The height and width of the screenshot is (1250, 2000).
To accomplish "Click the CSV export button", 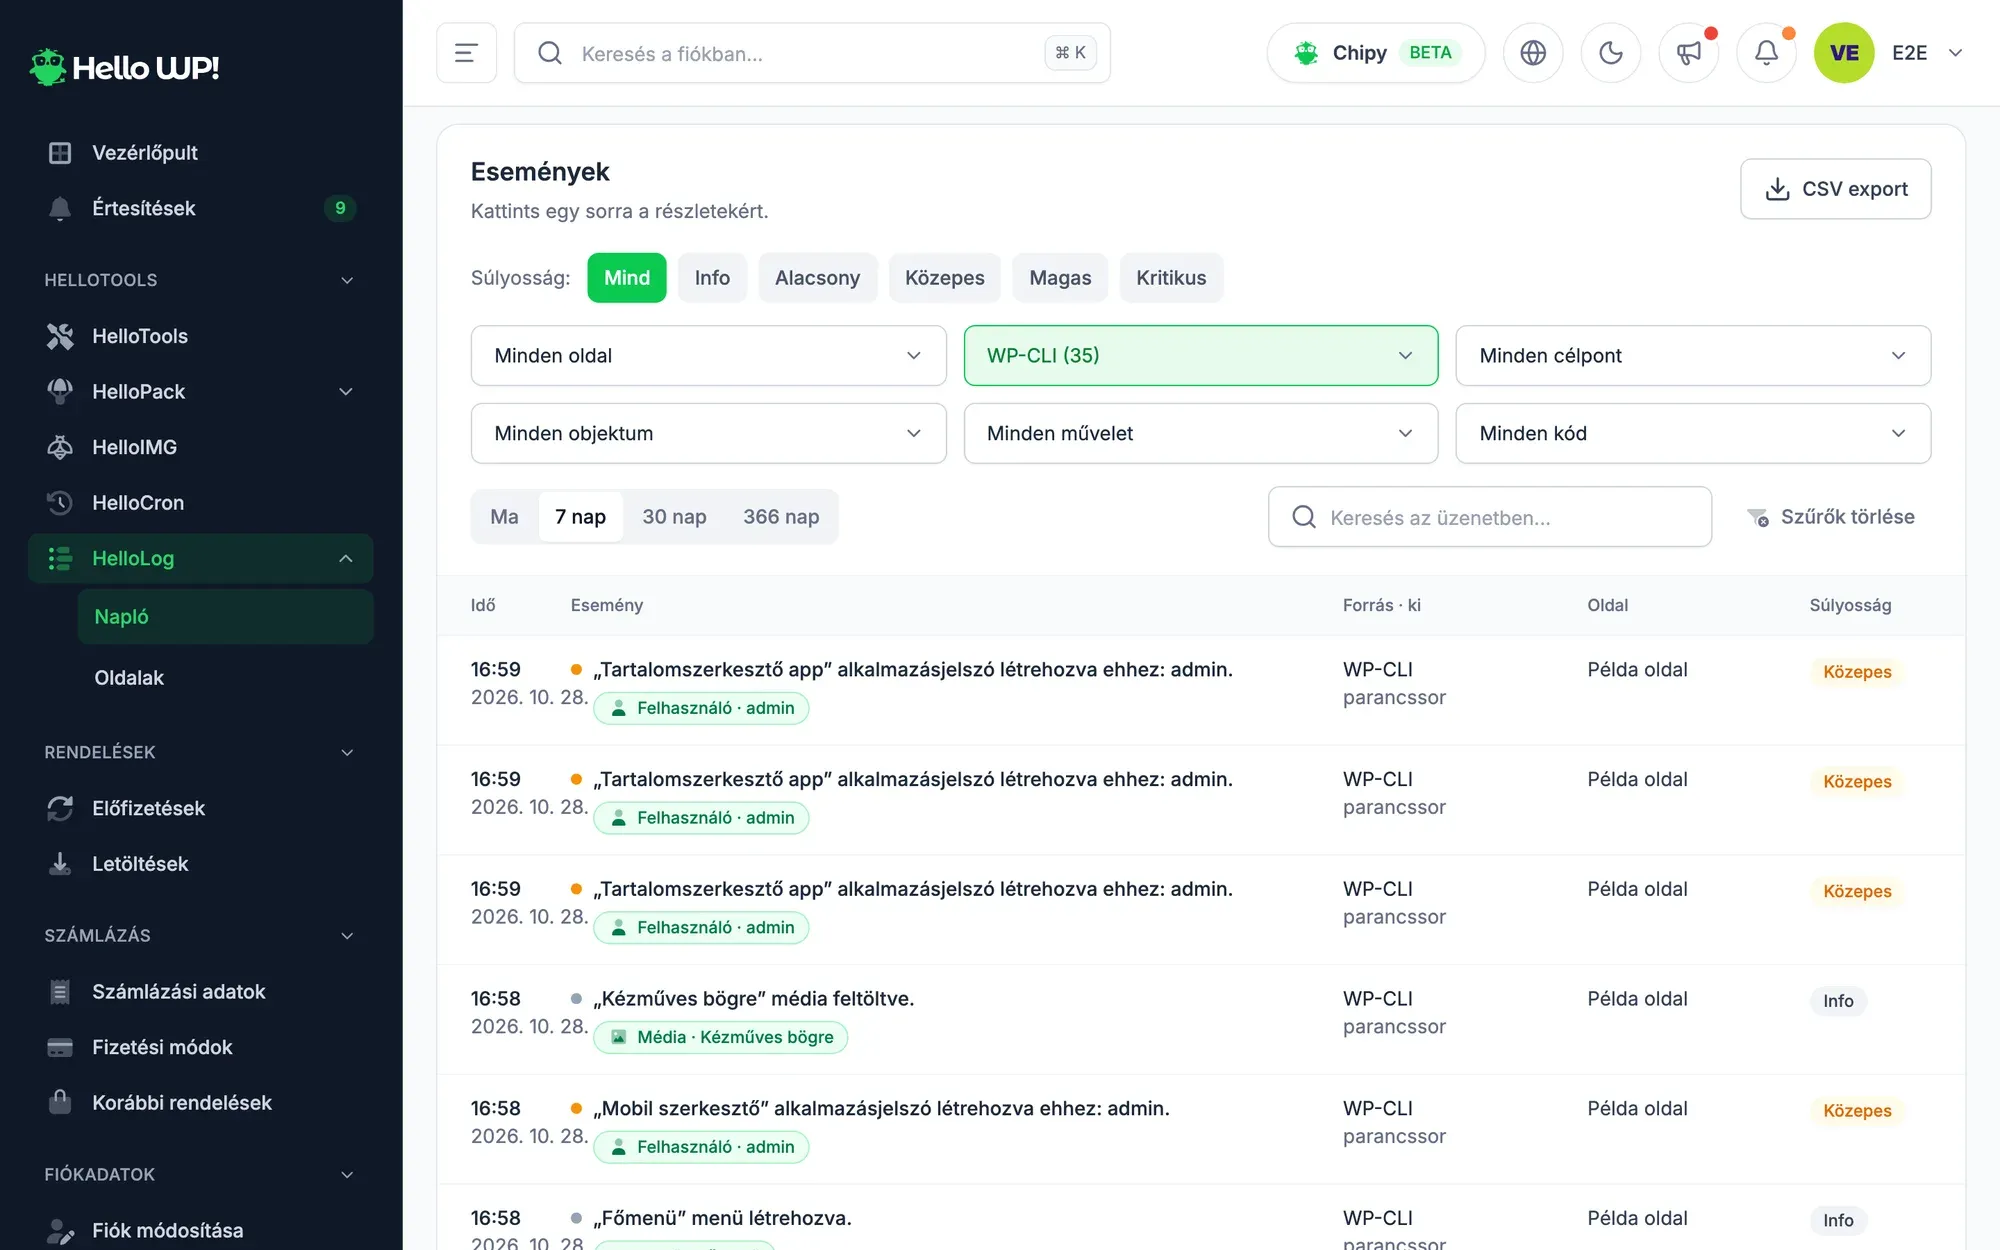I will 1835,189.
